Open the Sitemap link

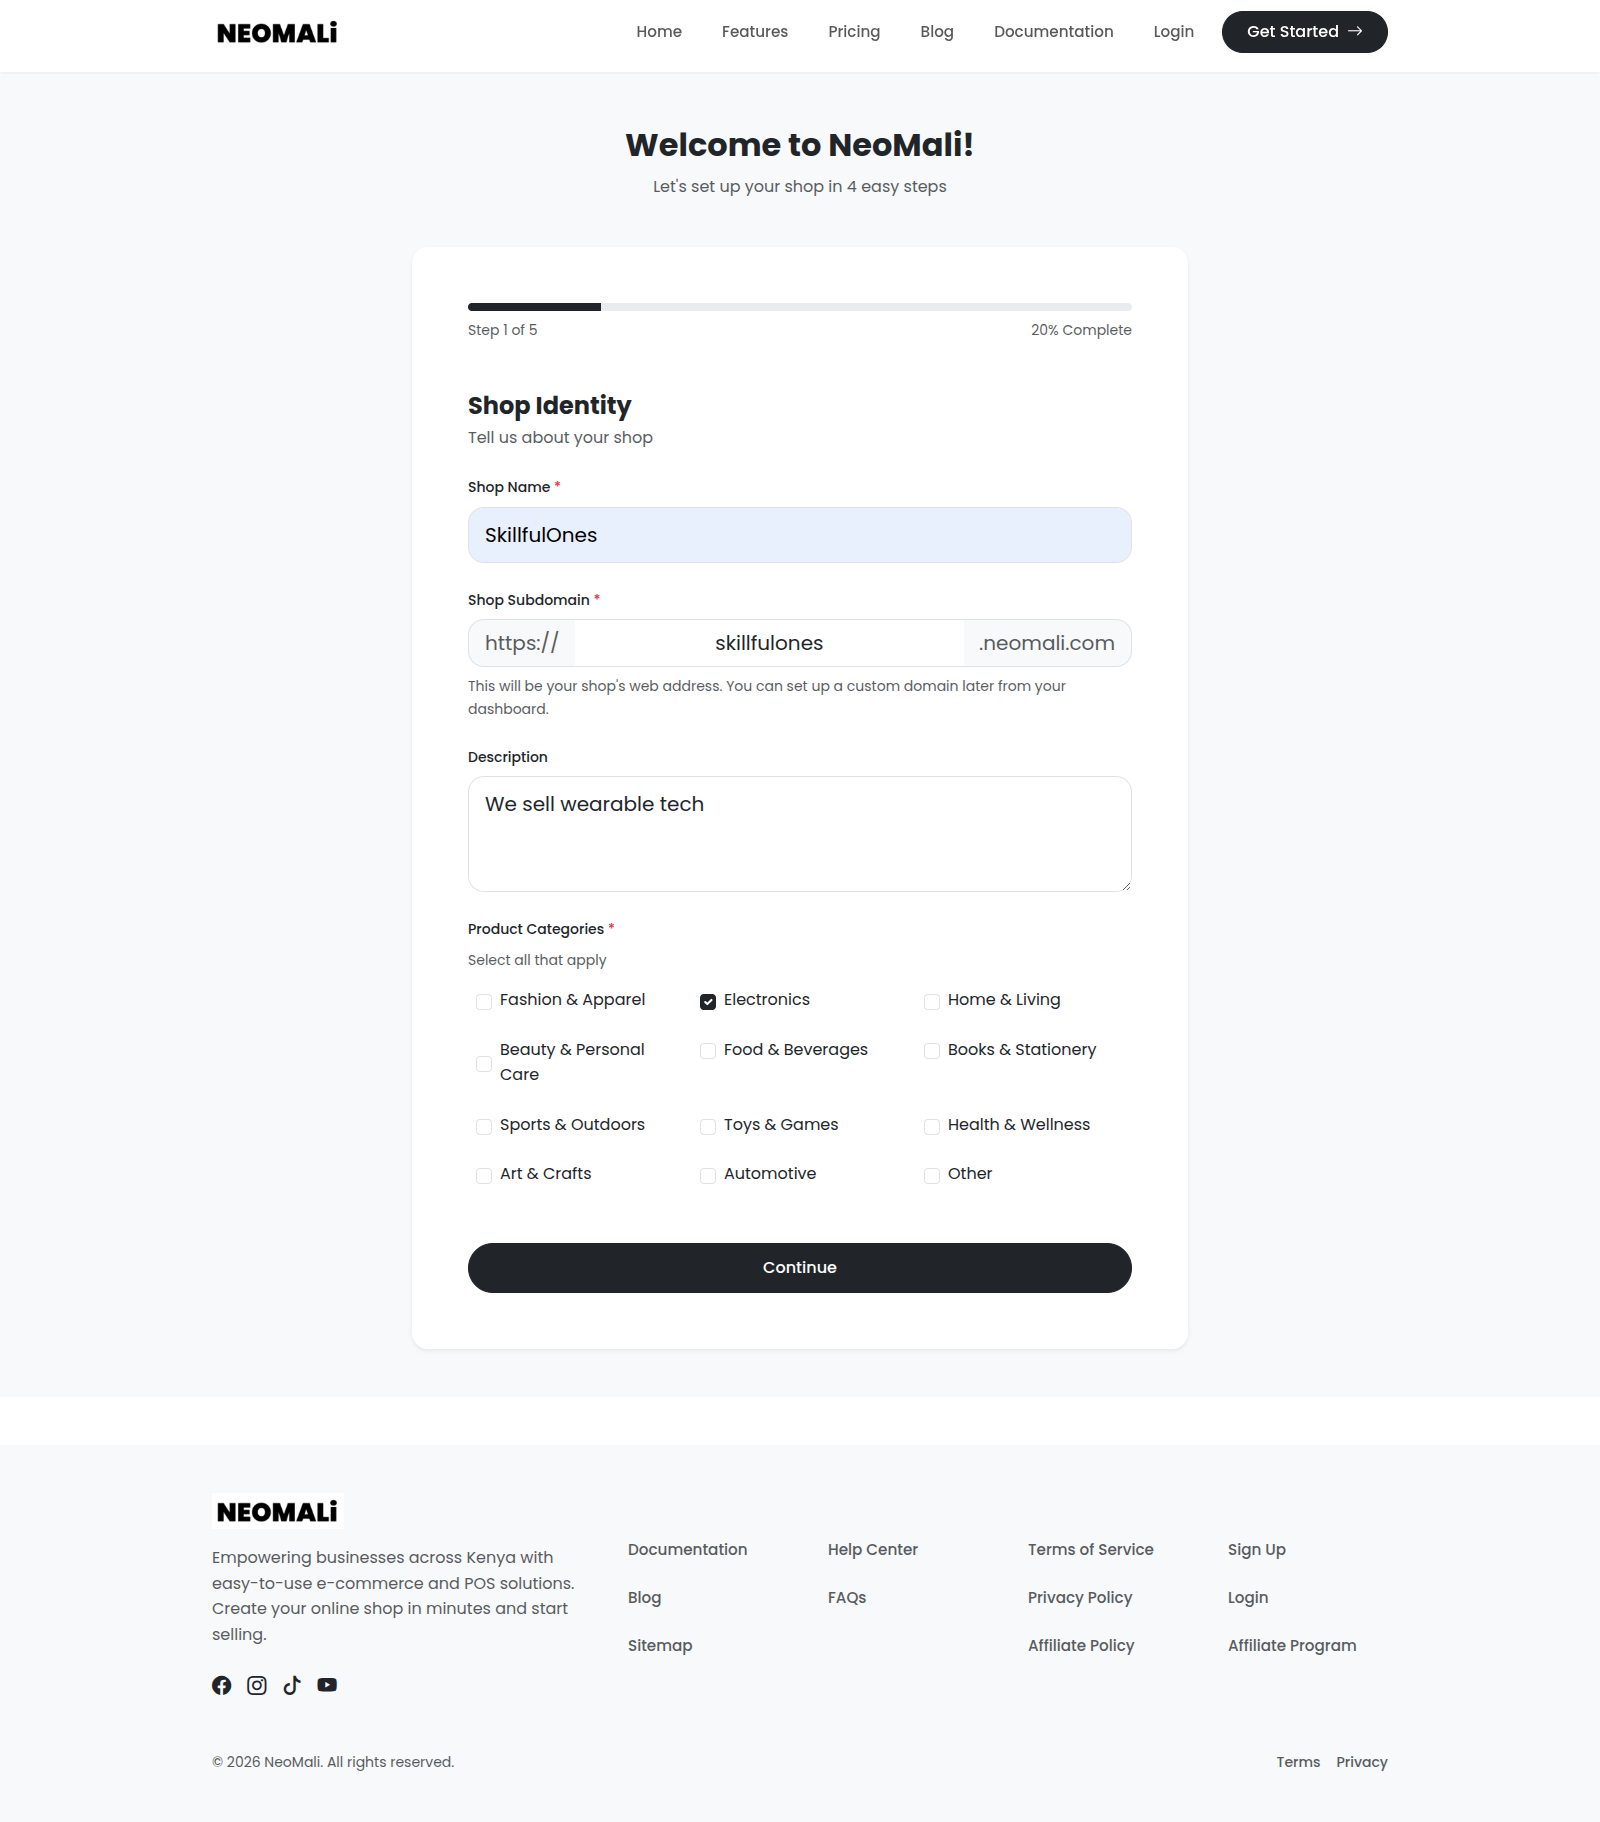(x=660, y=1645)
